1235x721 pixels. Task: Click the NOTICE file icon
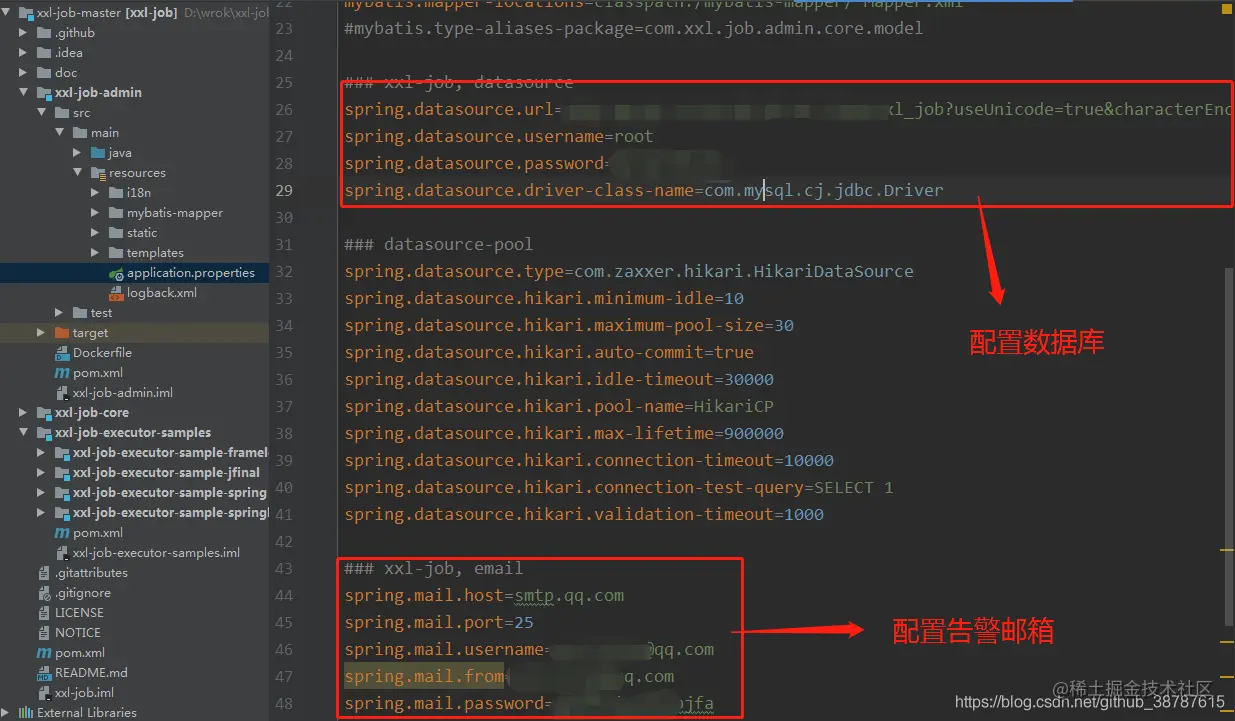coord(44,633)
